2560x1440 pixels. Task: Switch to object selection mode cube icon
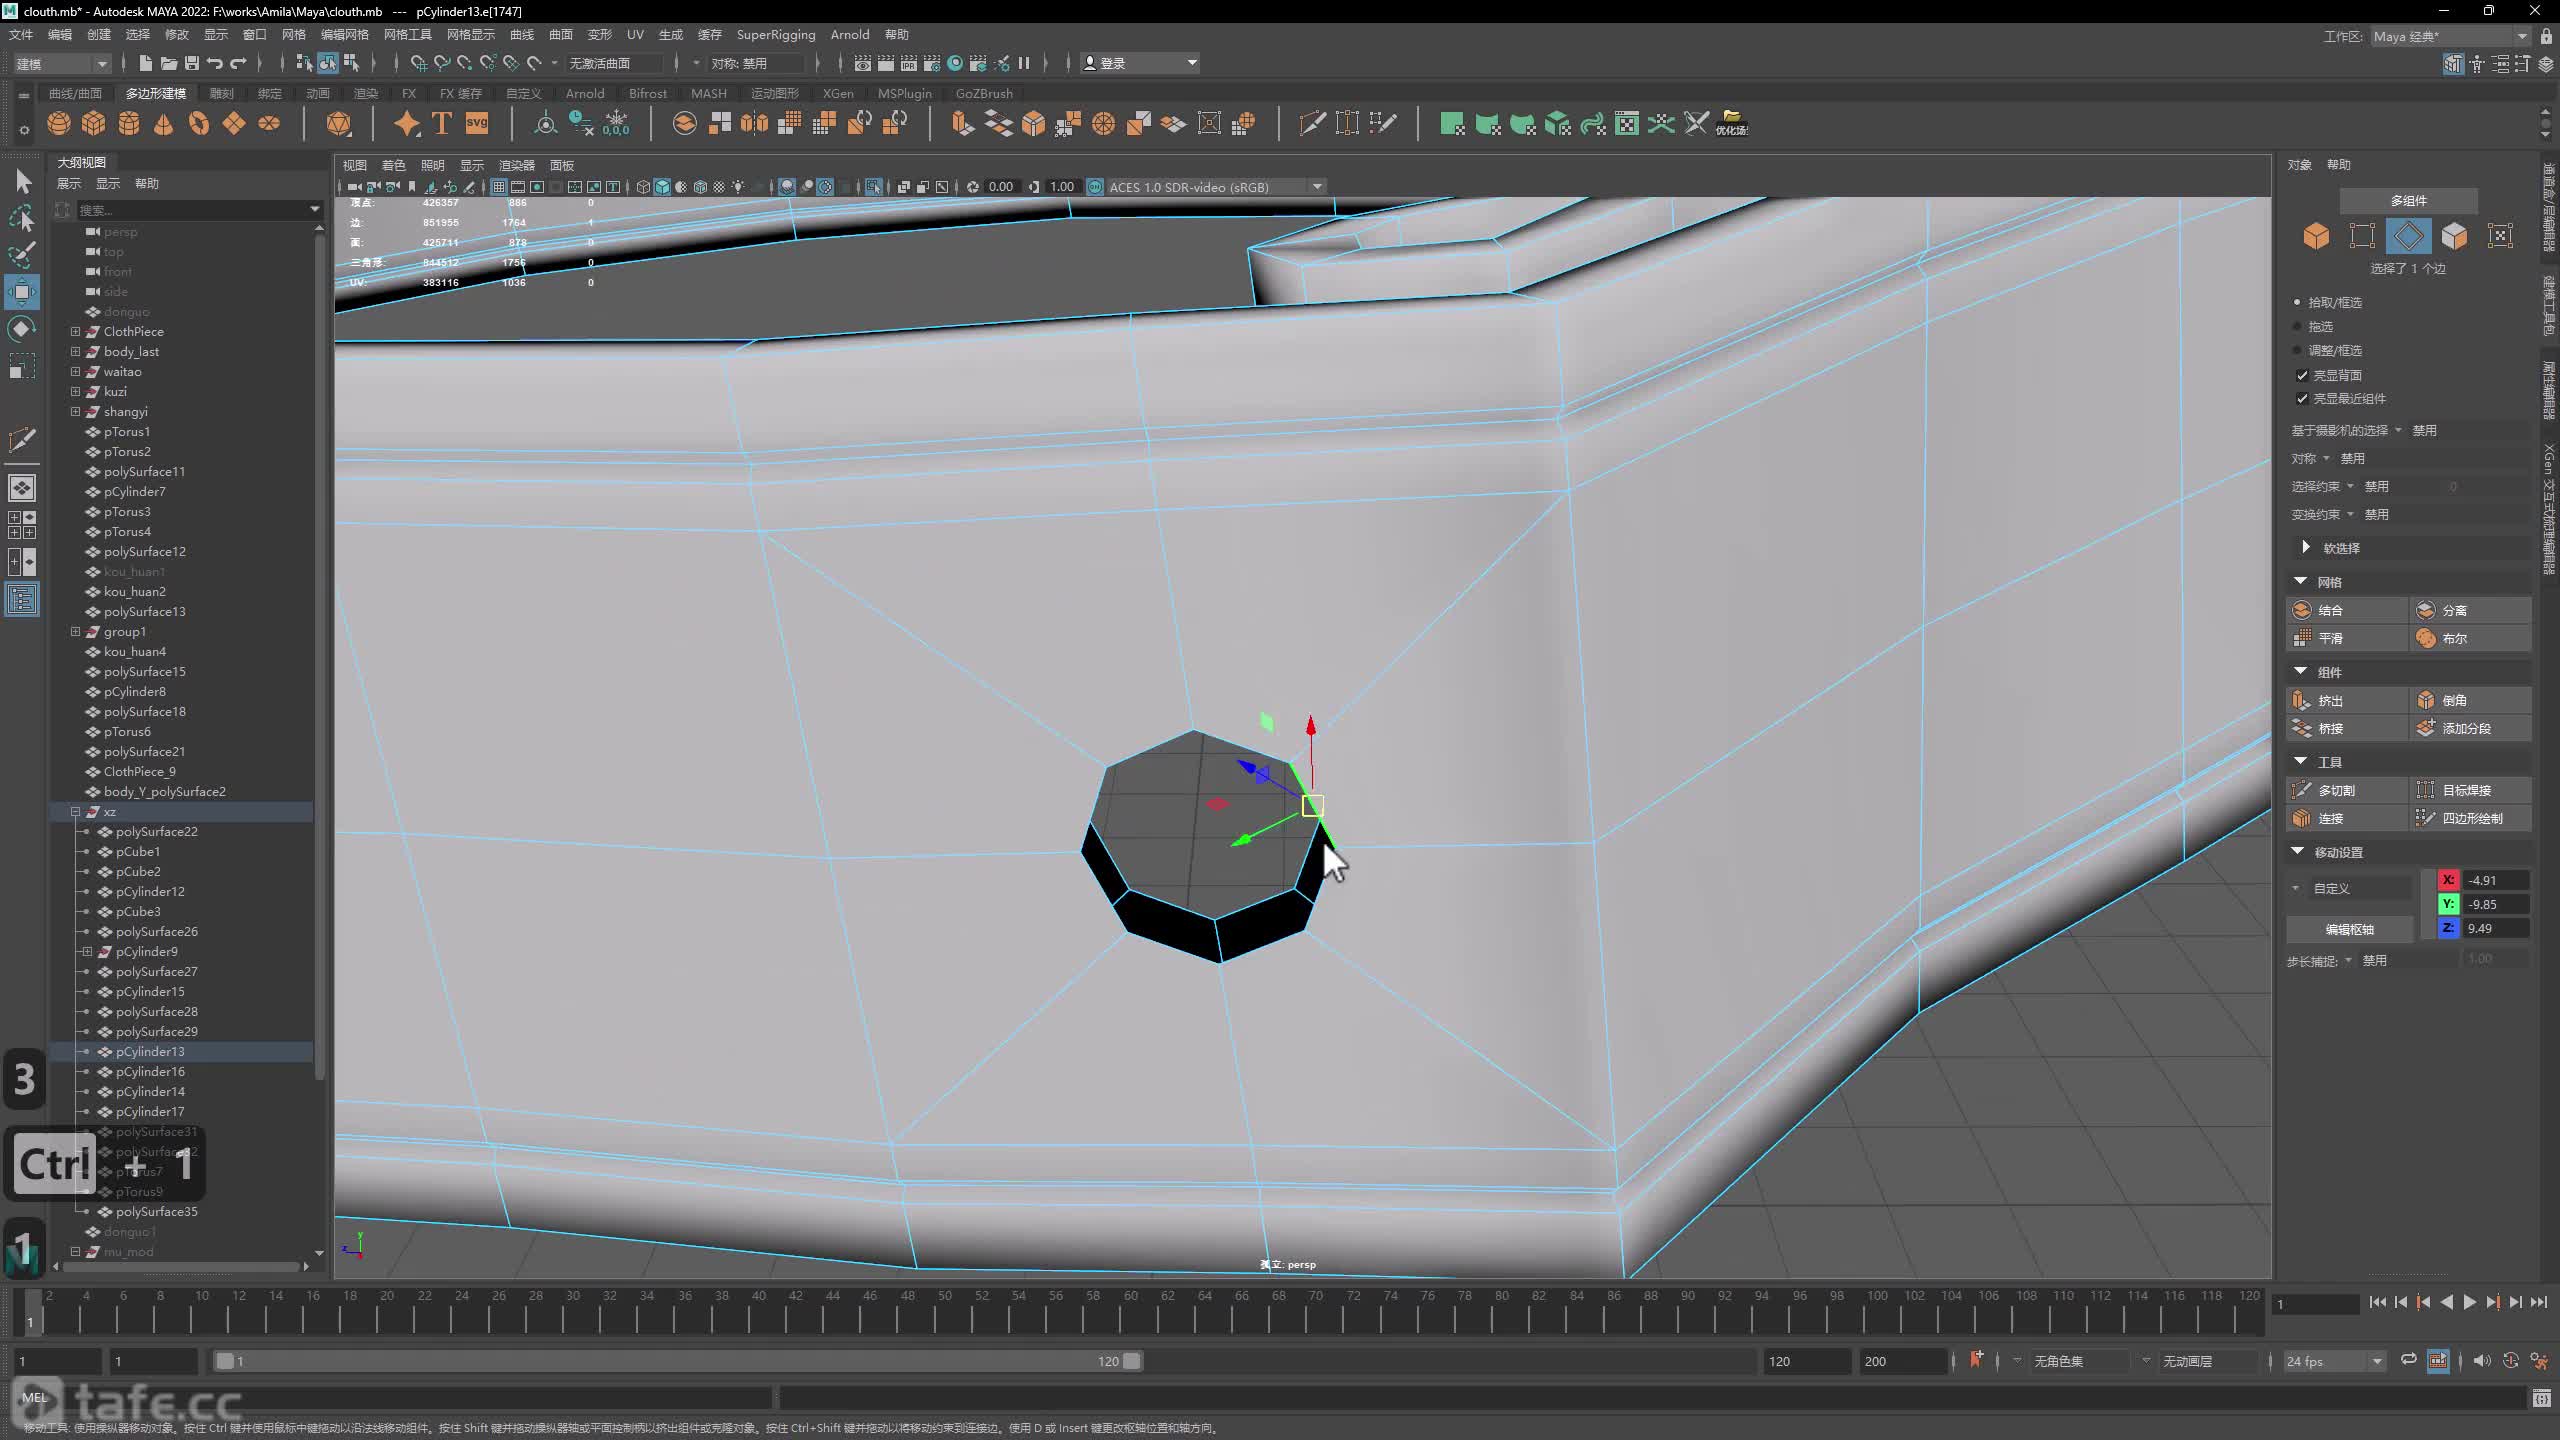coord(2316,237)
